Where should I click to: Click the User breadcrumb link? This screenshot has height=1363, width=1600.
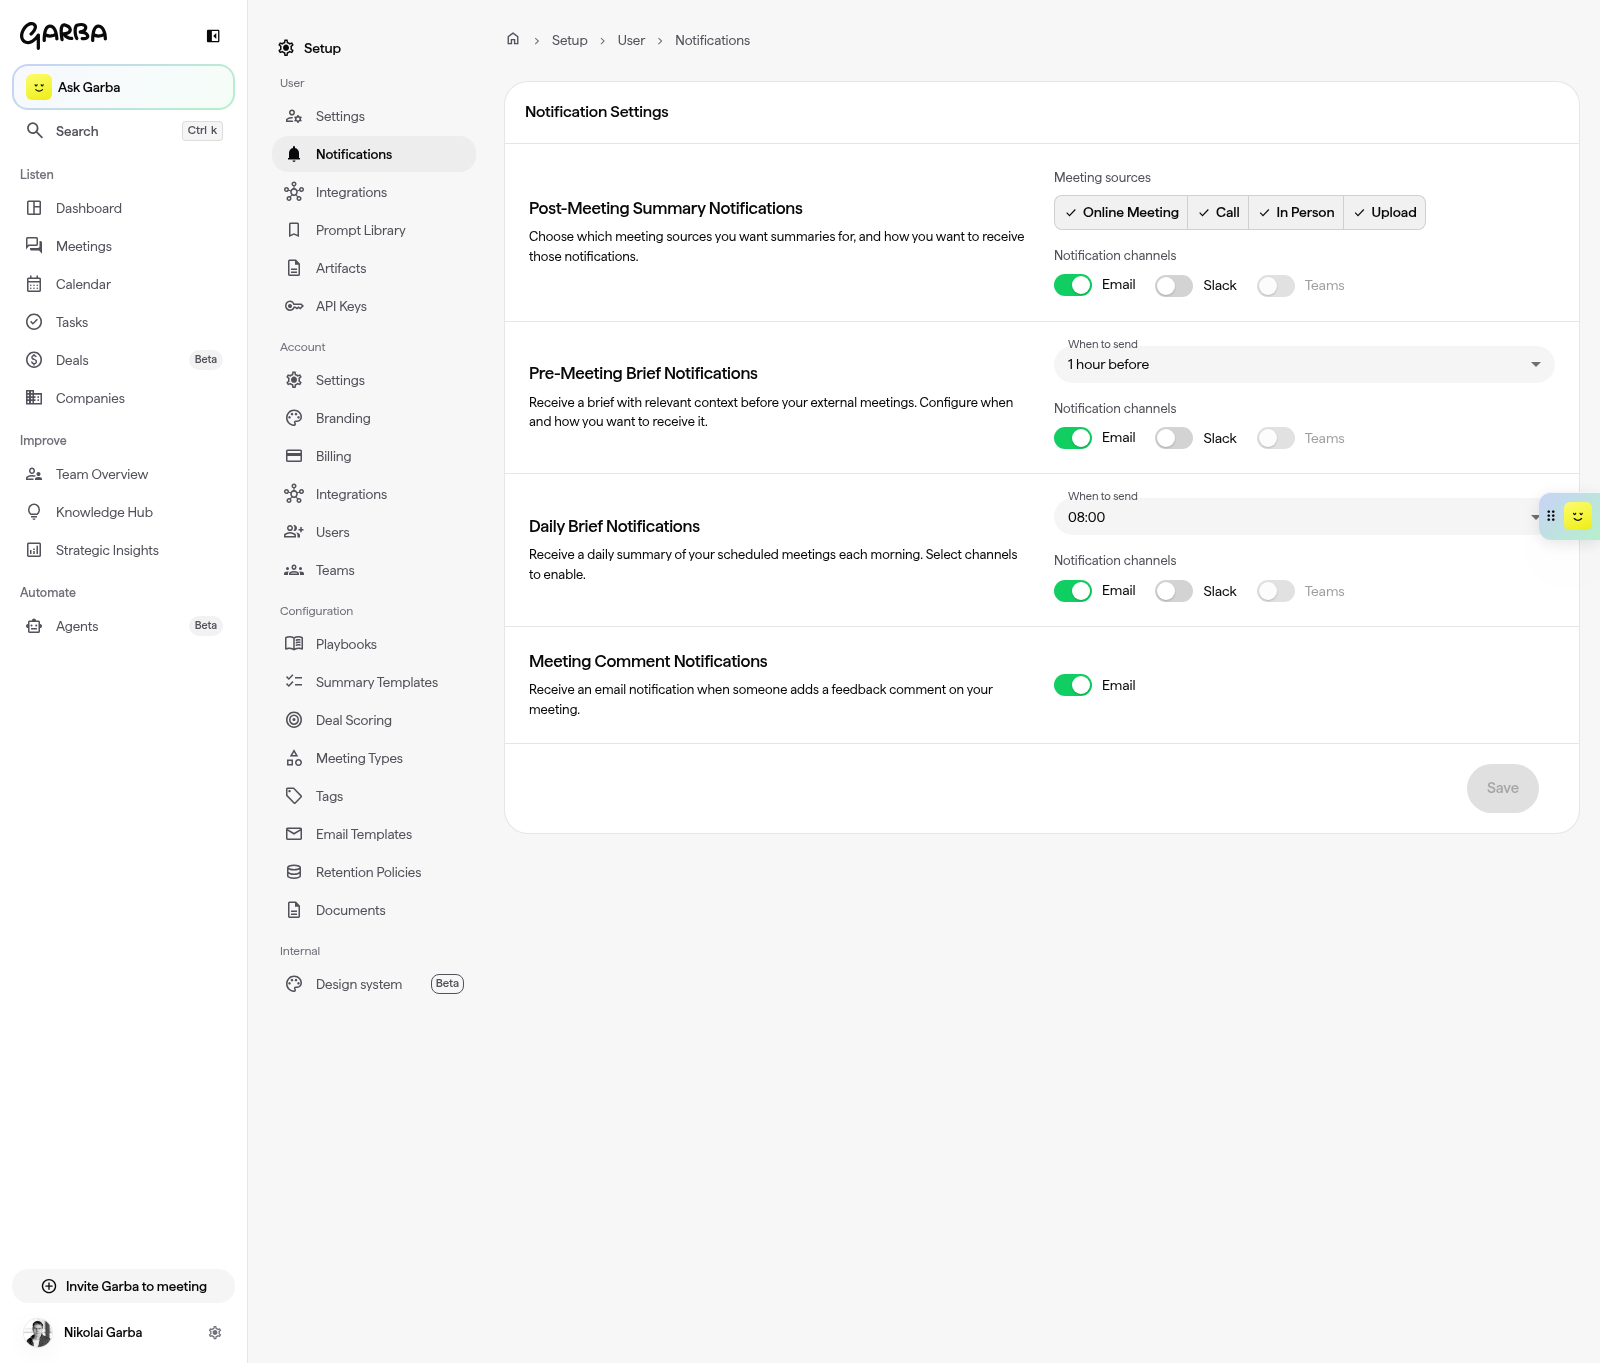631,40
